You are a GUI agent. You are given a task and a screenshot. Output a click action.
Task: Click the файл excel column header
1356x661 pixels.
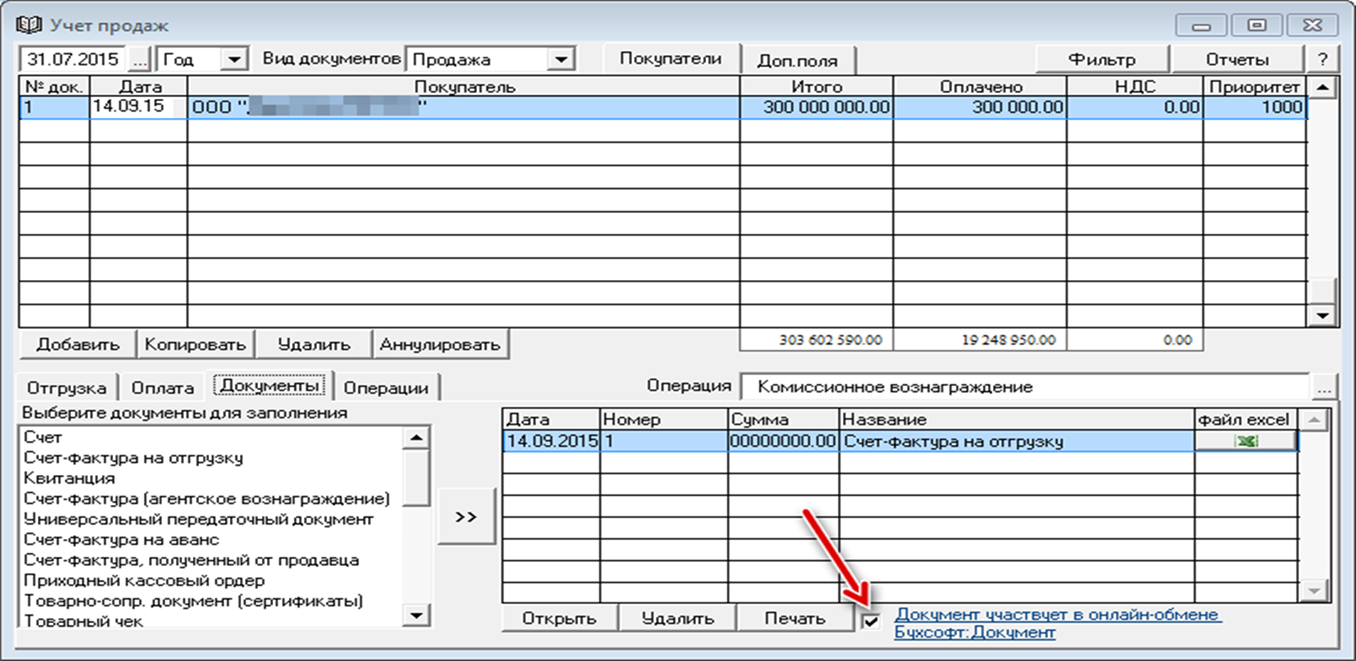1246,420
